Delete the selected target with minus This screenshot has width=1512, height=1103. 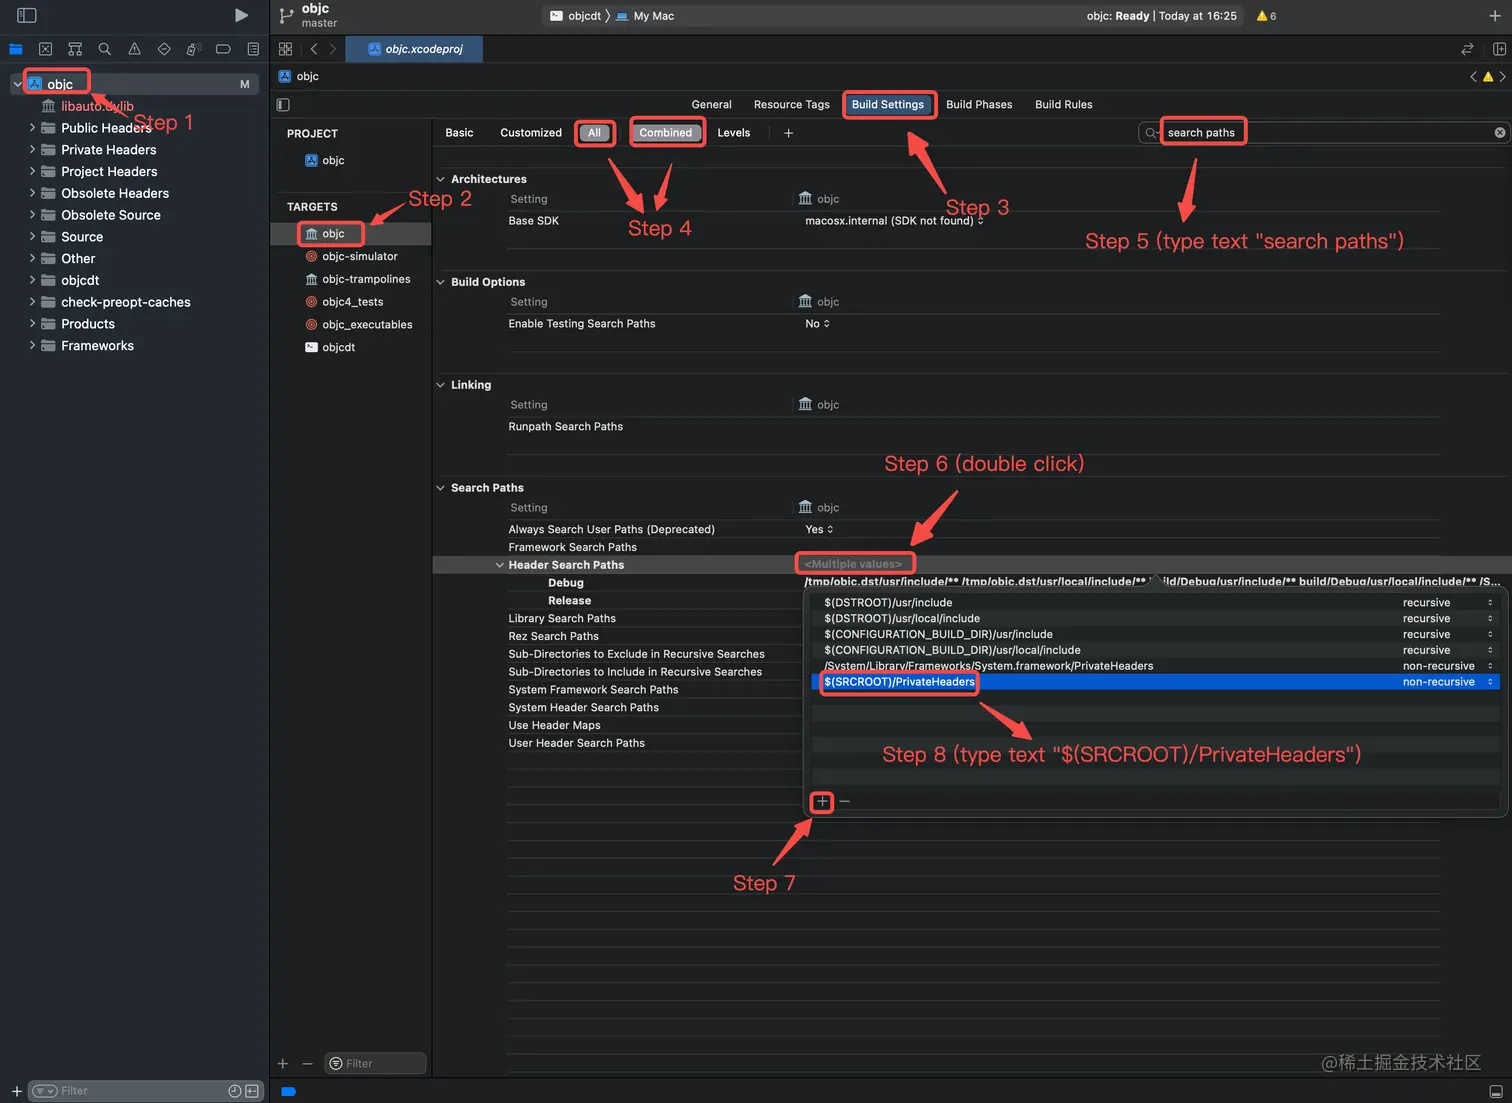307,1064
